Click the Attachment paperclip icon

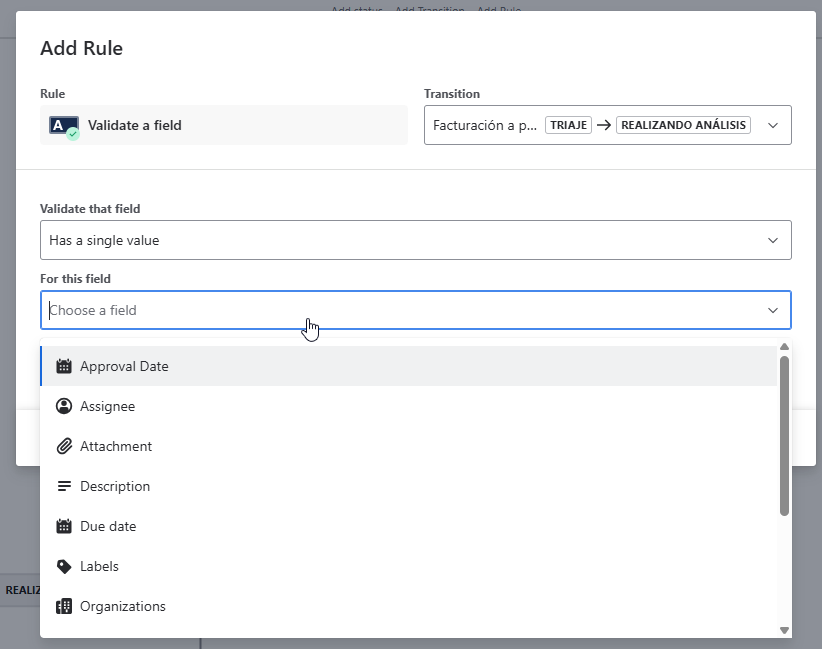[64, 446]
